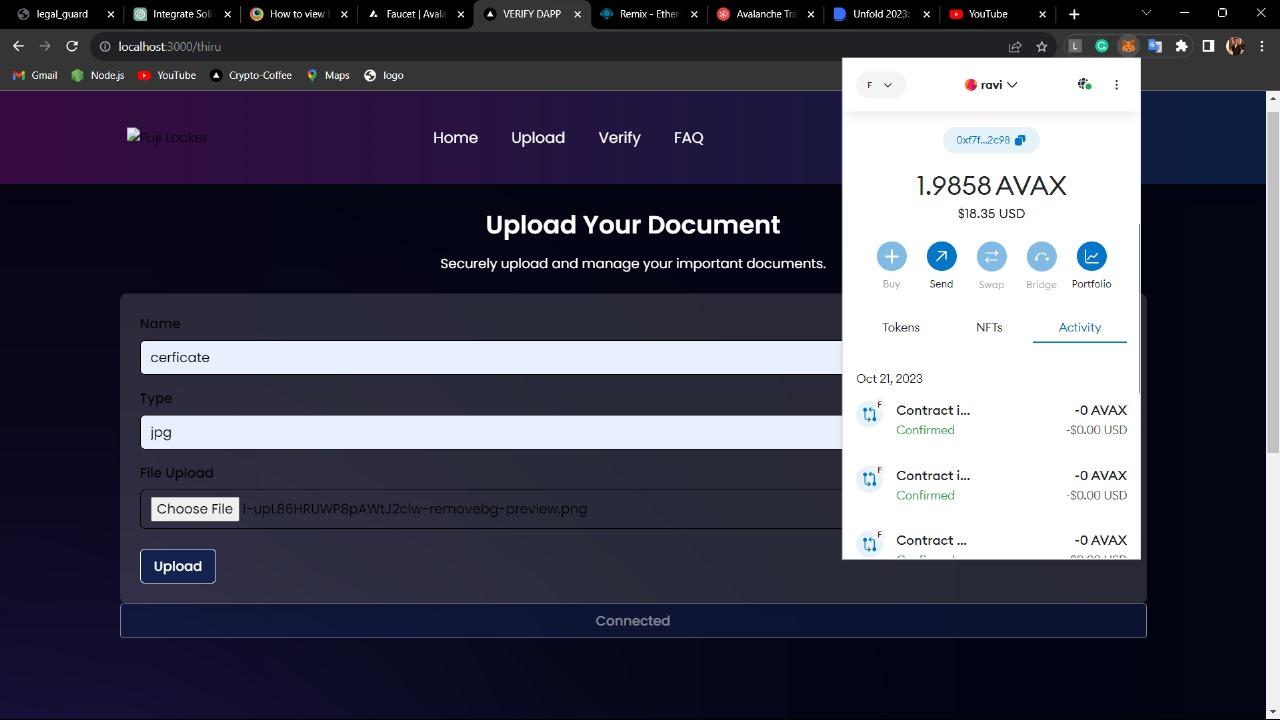Switch to MetaMask NFTs tab
This screenshot has height=720, width=1280.
point(989,327)
